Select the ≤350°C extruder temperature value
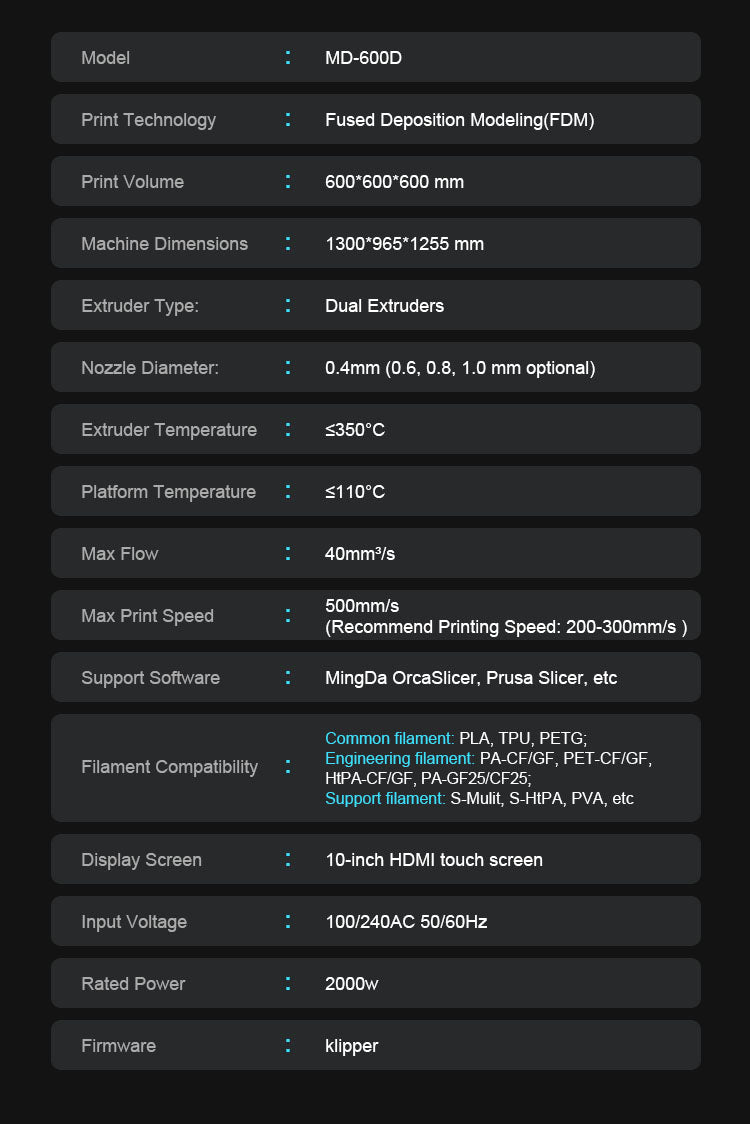The height and width of the screenshot is (1124, 750). pyautogui.click(x=354, y=430)
